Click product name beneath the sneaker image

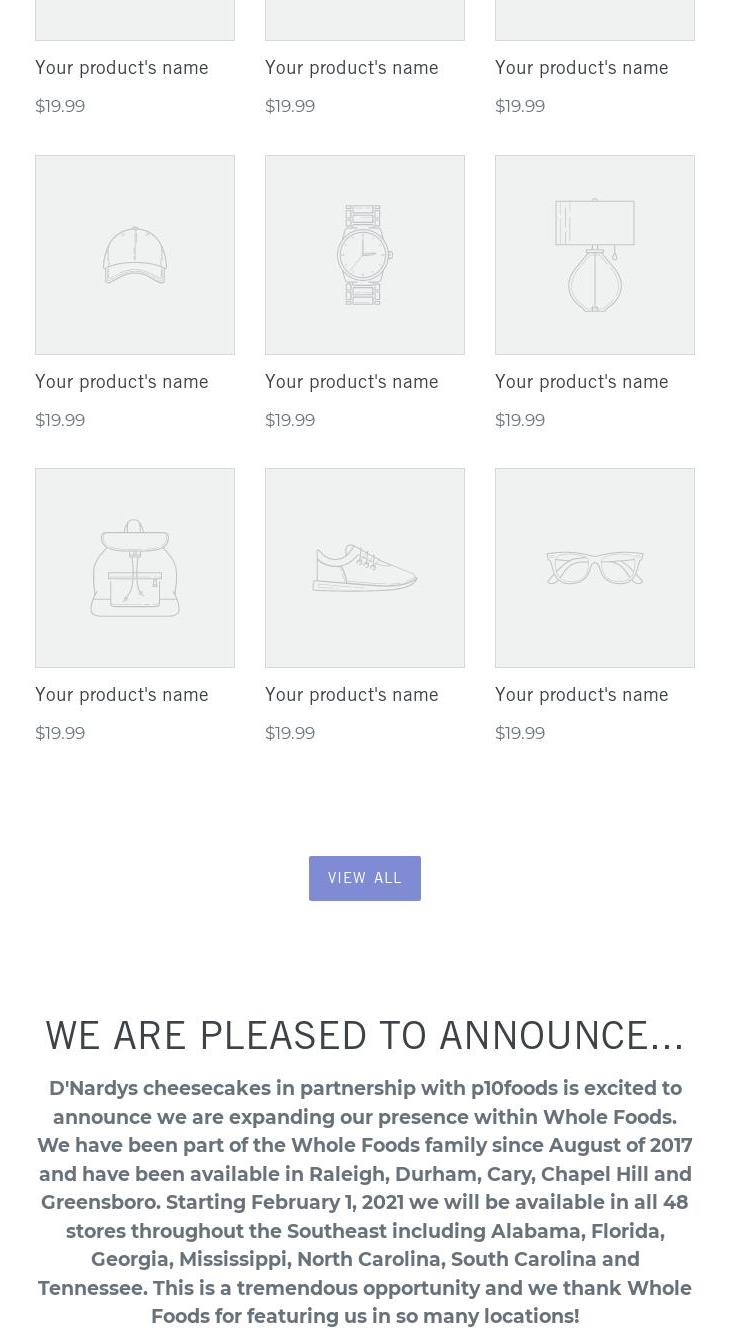(352, 695)
